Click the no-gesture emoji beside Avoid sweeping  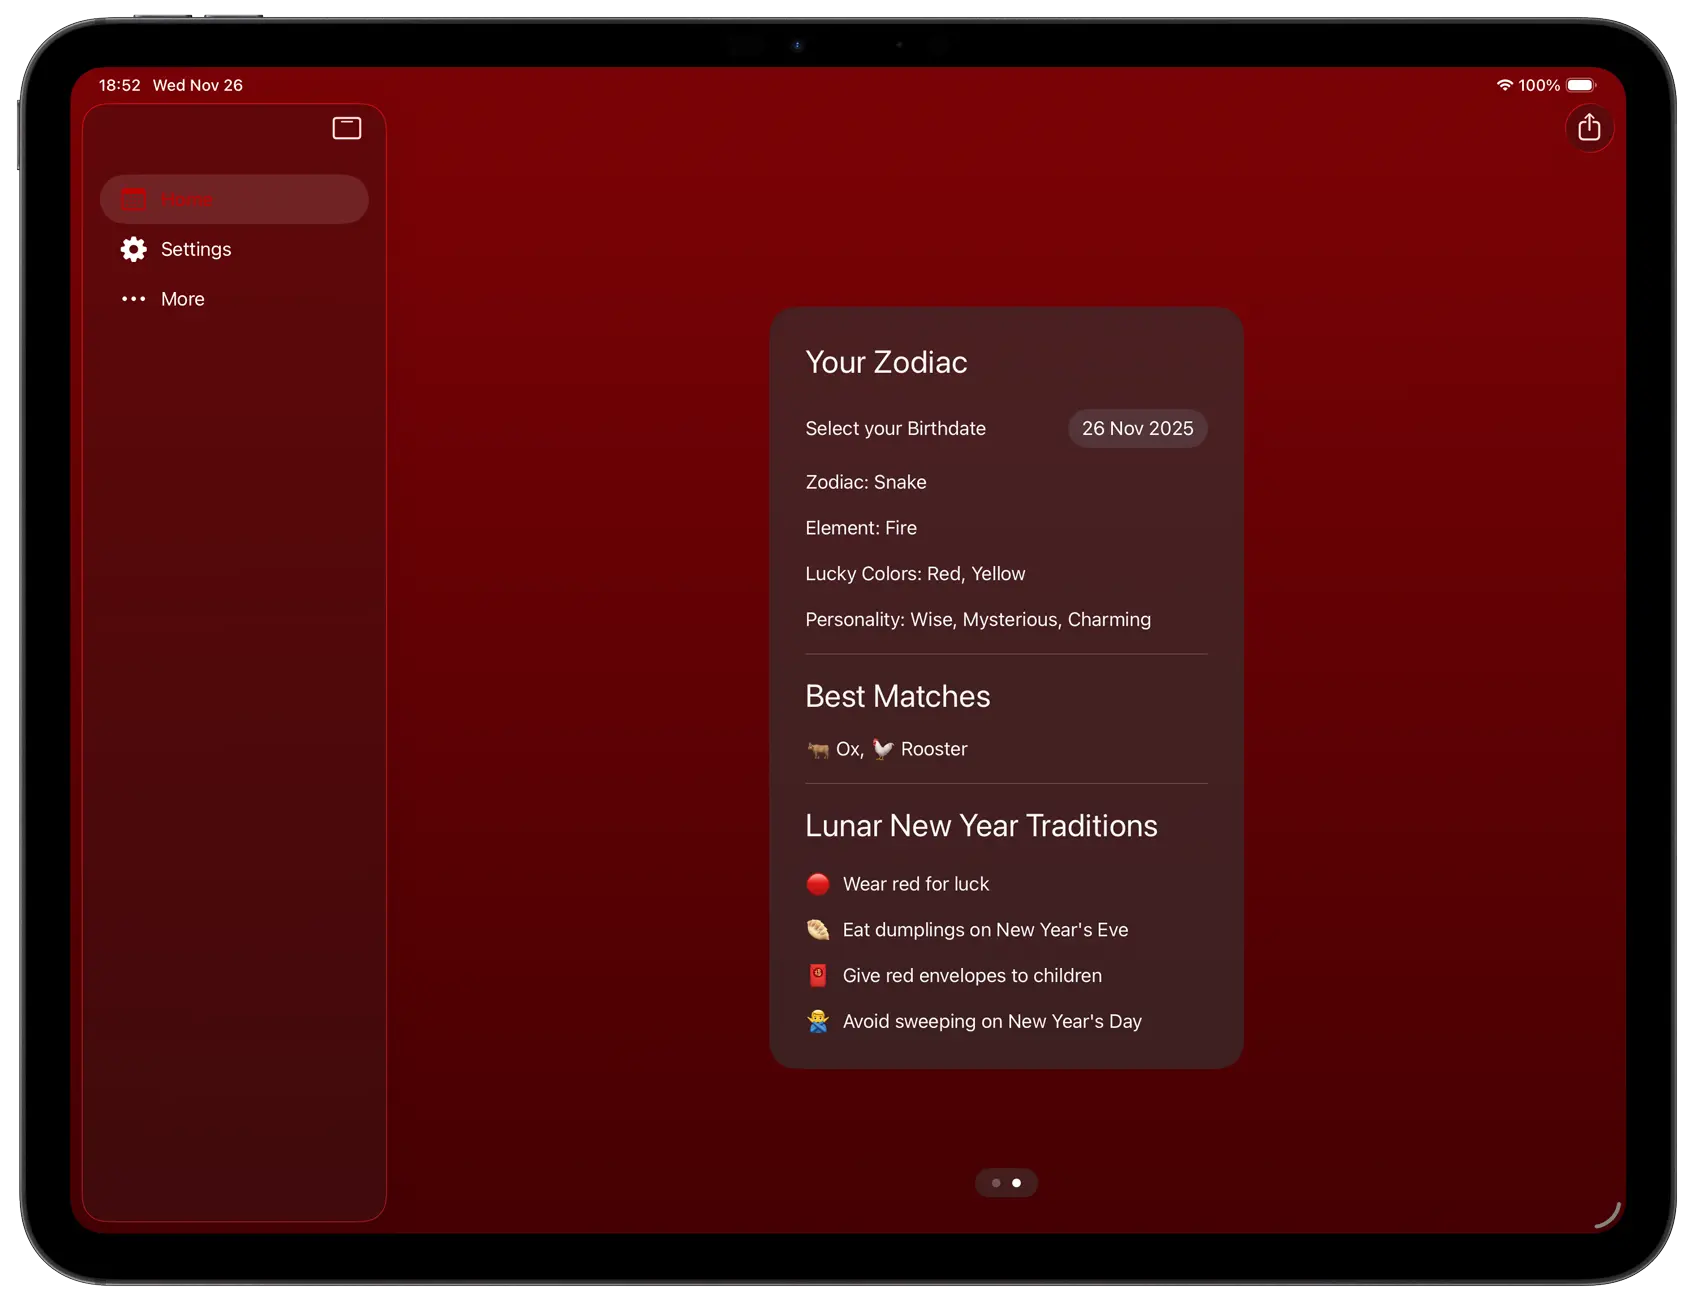818,1021
